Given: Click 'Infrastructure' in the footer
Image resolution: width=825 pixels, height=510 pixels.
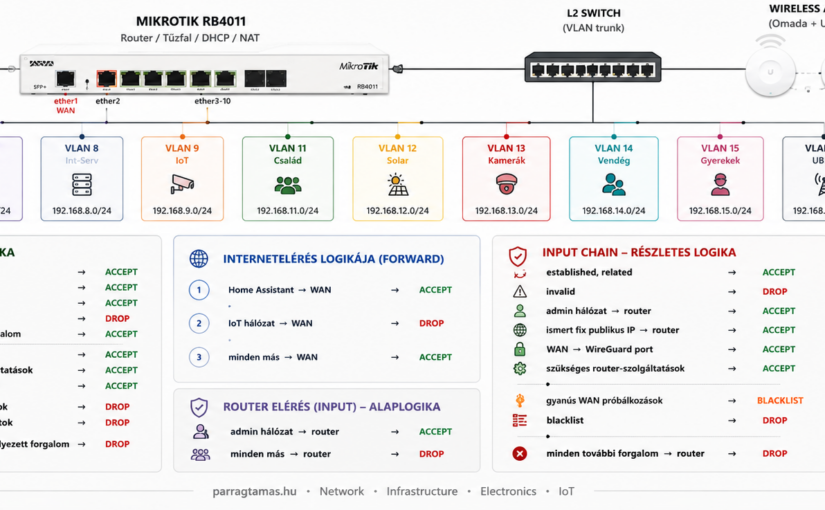Looking at the screenshot, I should 422,492.
